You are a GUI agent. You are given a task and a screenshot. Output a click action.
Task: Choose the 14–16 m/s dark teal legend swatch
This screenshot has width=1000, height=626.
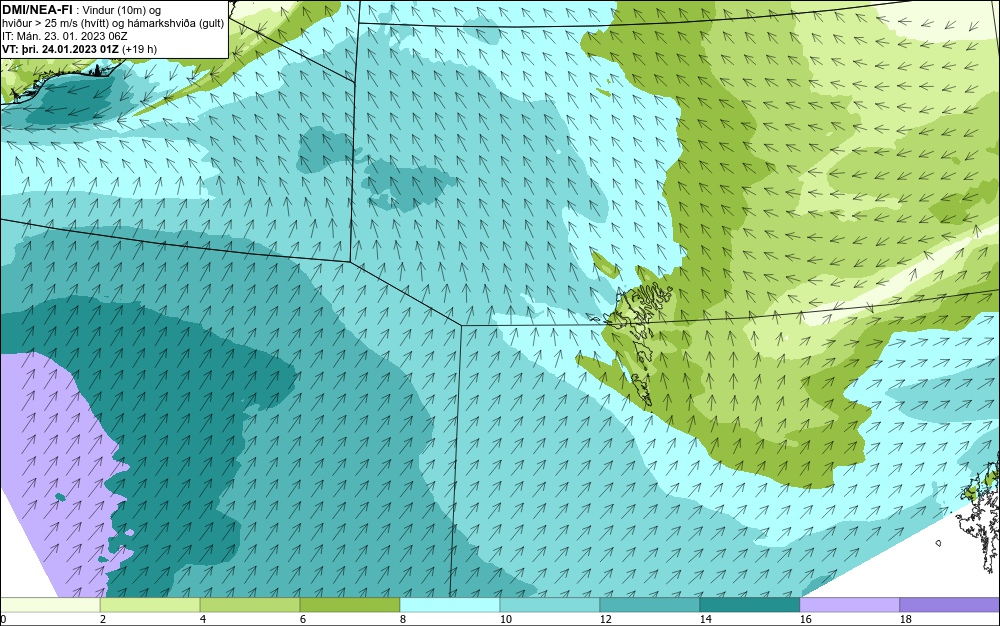point(750,605)
